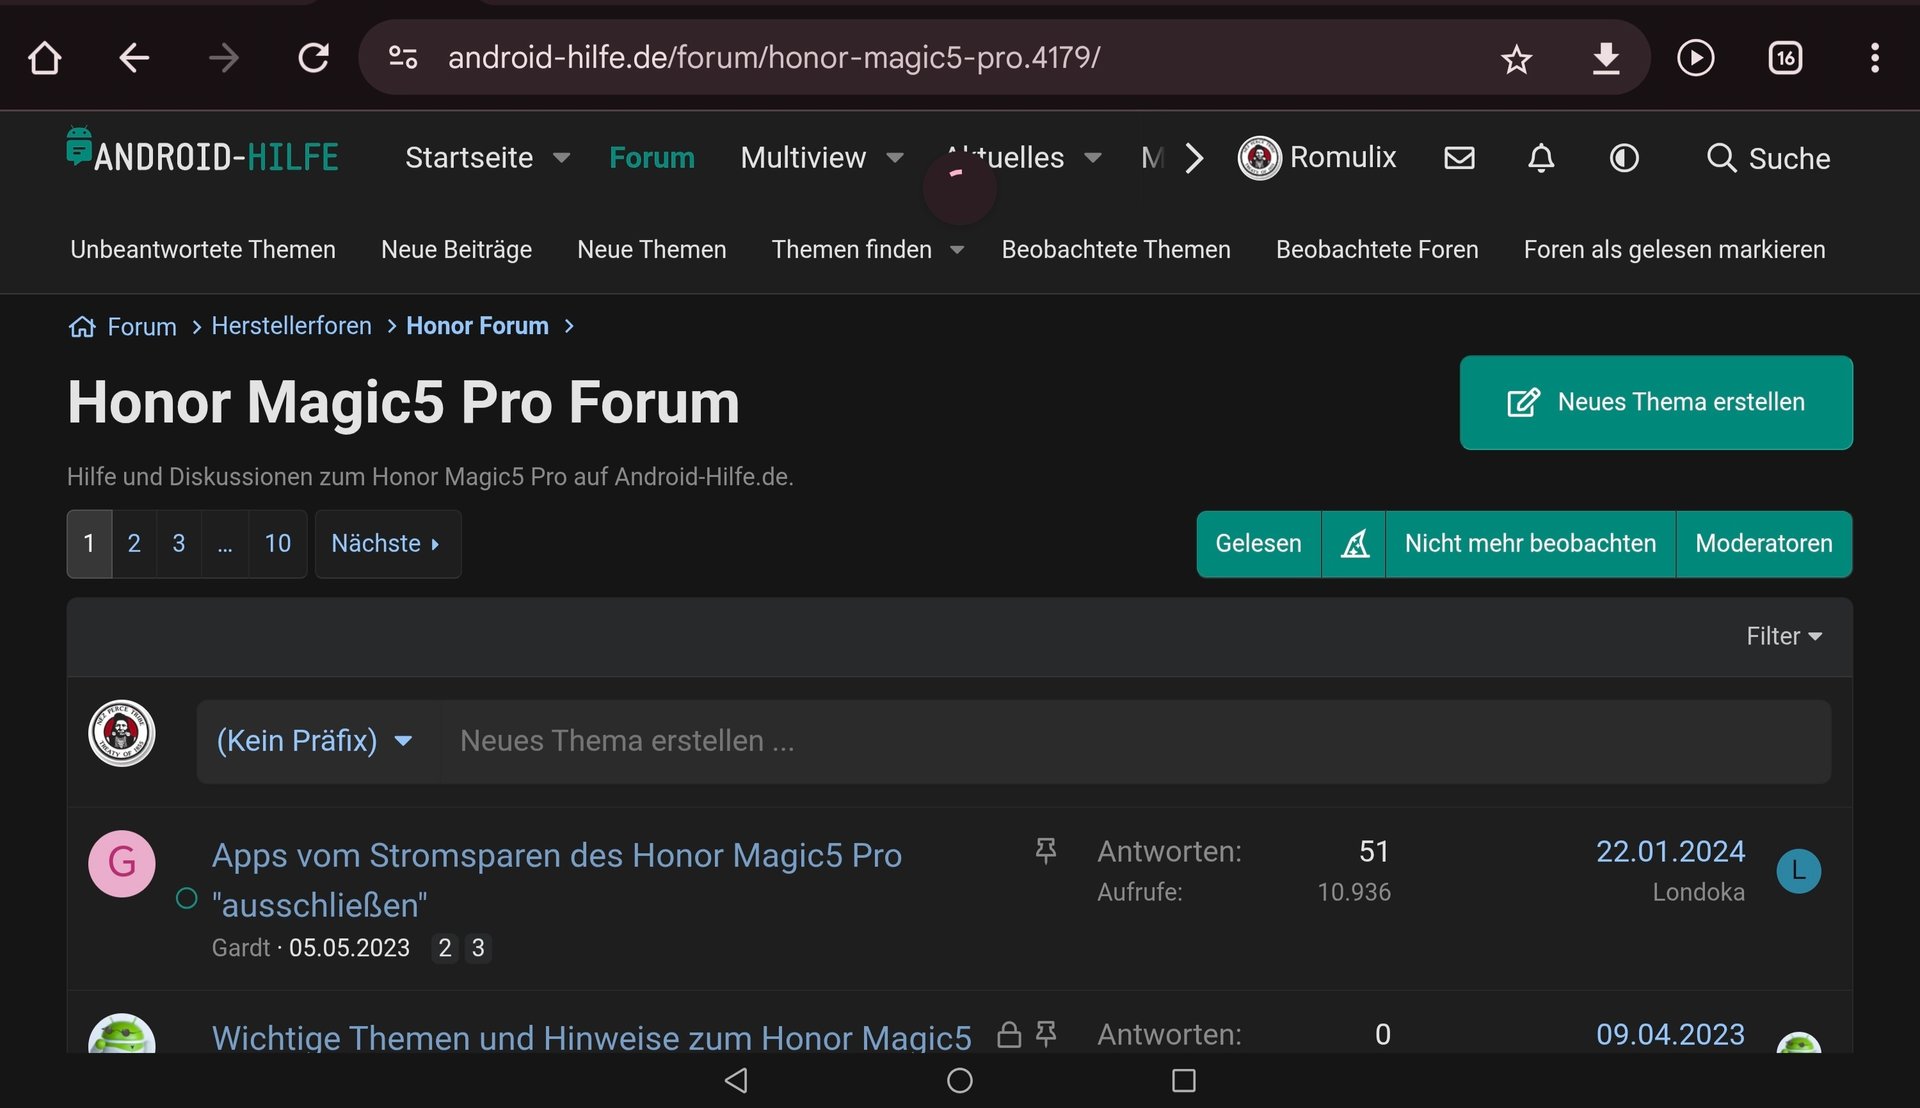Bookmark page with star icon
1920x1108 pixels.
point(1516,59)
